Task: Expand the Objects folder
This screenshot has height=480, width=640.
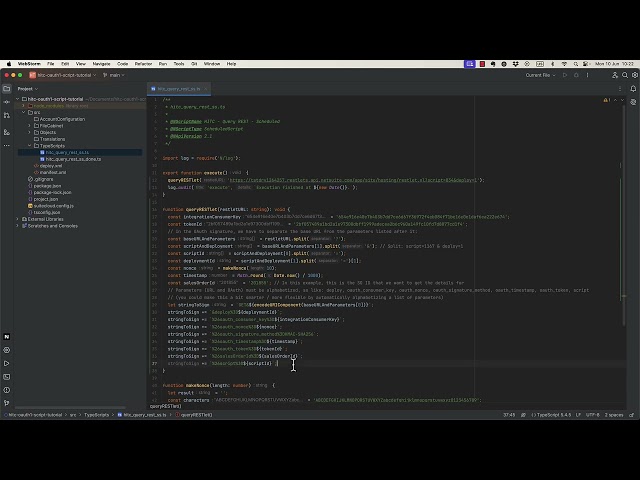Action: click(x=30, y=132)
